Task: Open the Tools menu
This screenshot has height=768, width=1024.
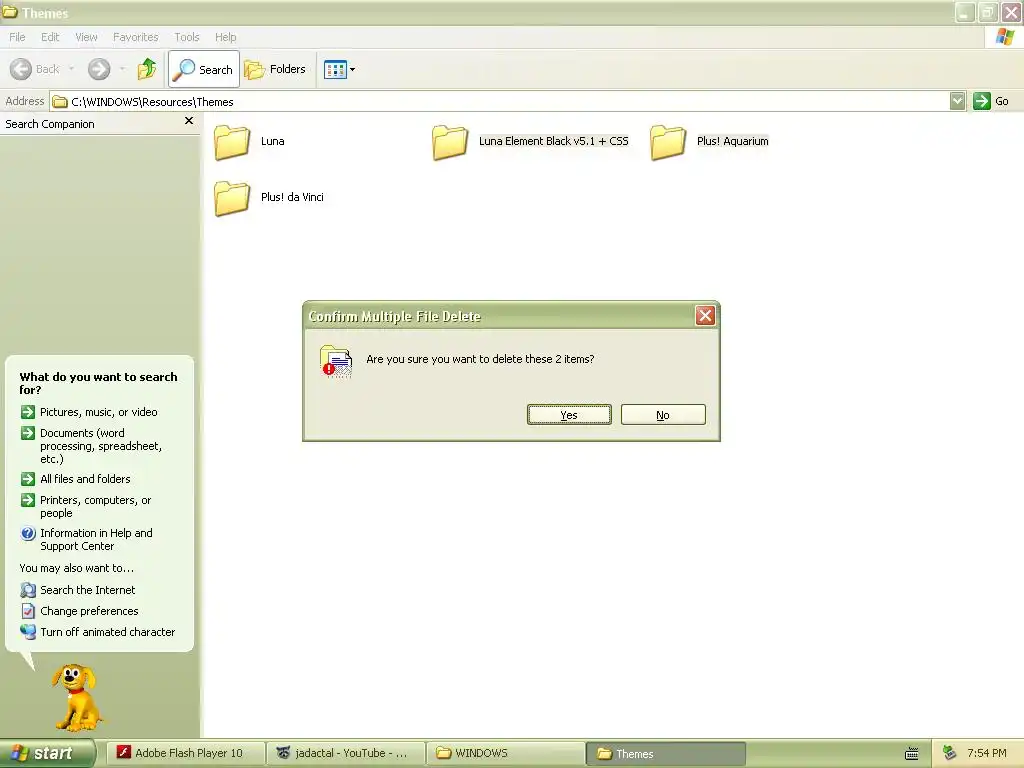Action: 186,37
